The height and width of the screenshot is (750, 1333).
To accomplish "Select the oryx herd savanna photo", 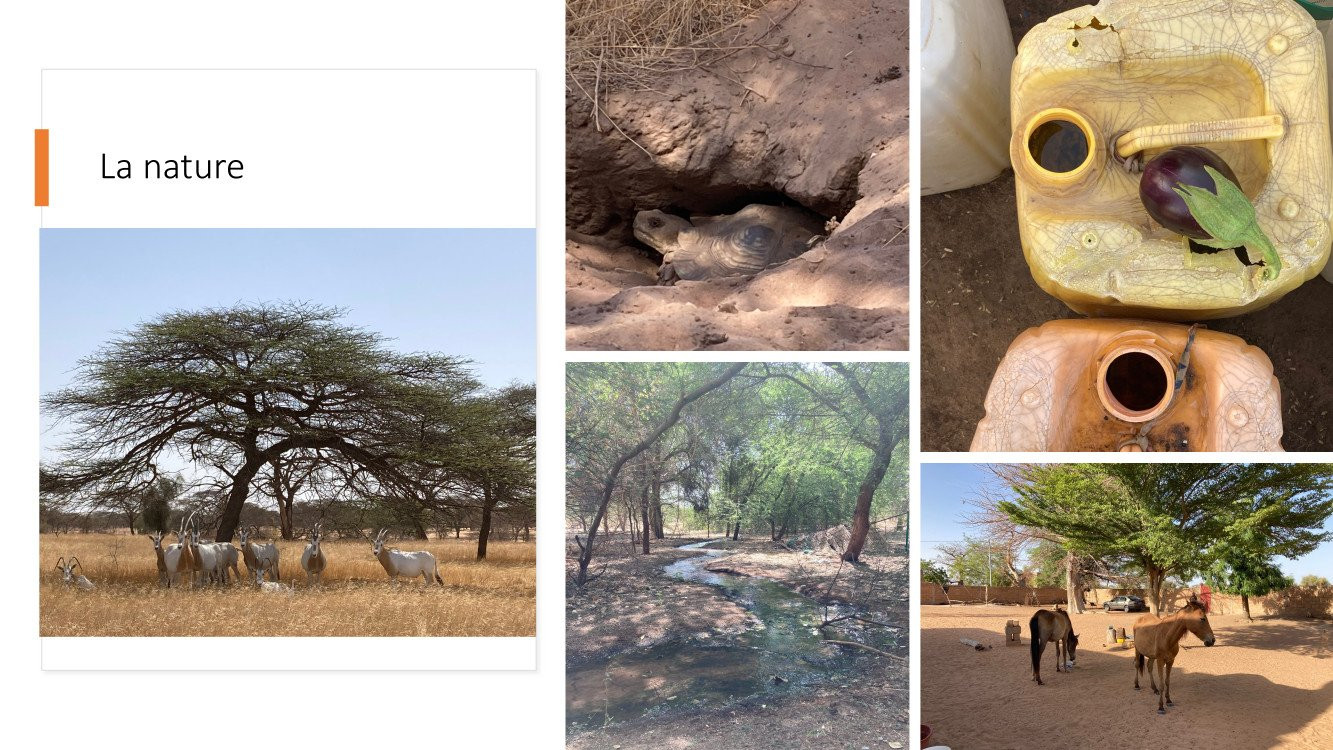I will click(x=288, y=432).
